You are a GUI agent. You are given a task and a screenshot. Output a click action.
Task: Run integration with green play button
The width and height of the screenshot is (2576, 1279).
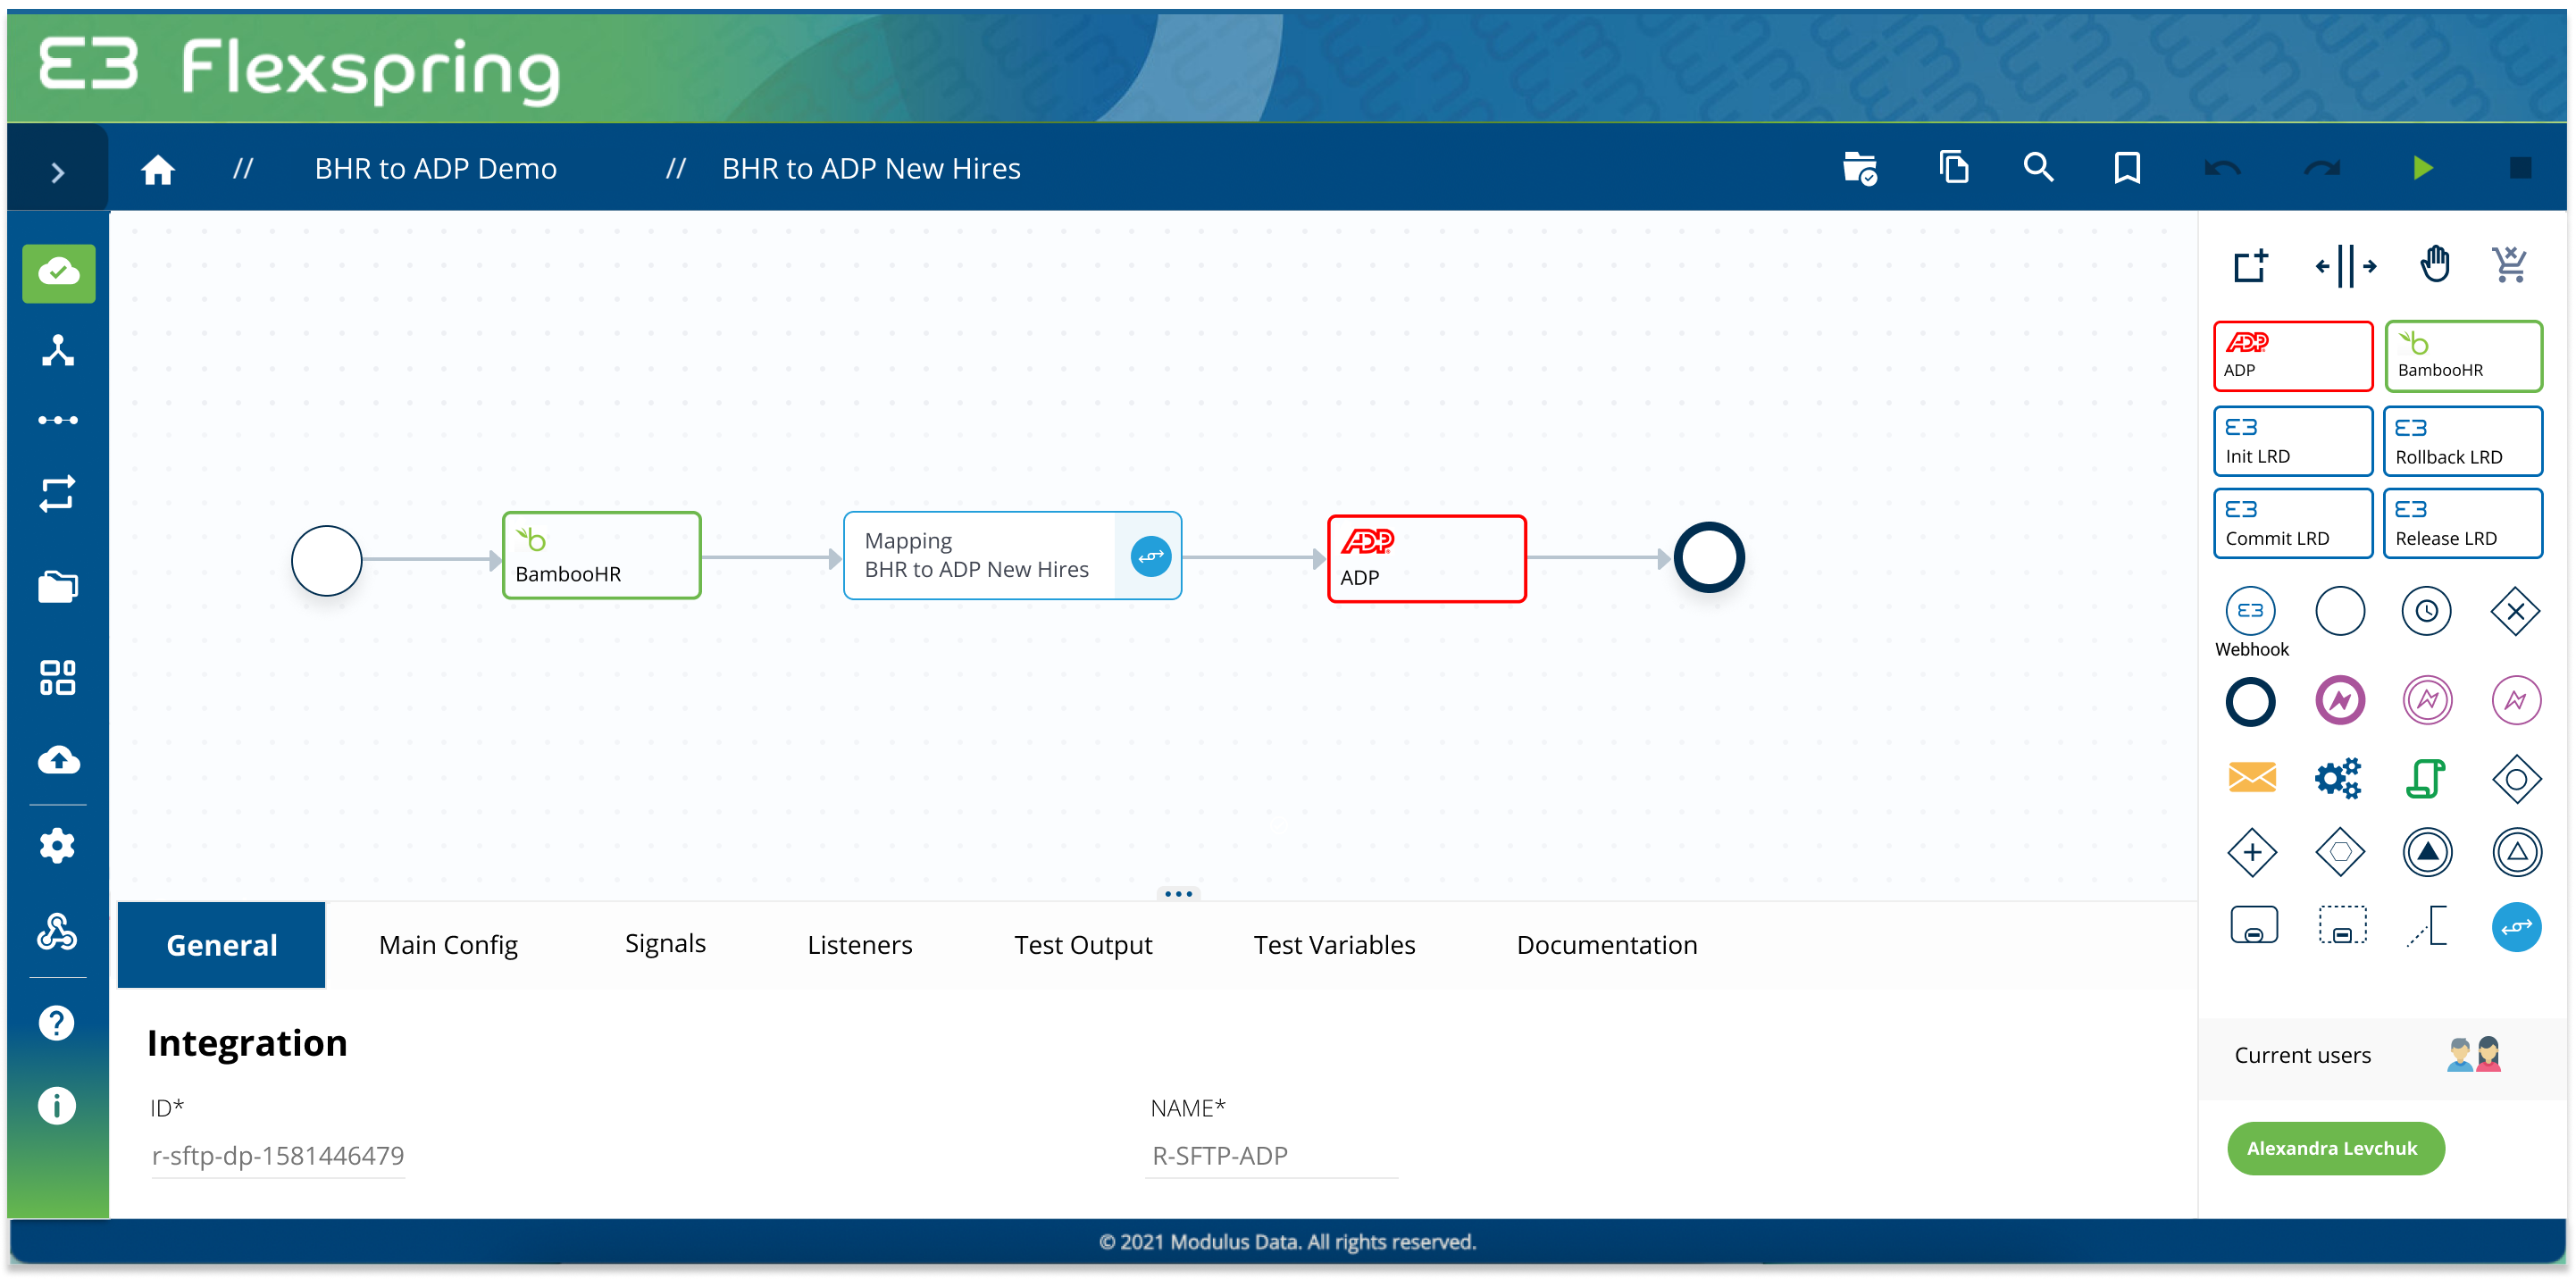pos(2422,168)
